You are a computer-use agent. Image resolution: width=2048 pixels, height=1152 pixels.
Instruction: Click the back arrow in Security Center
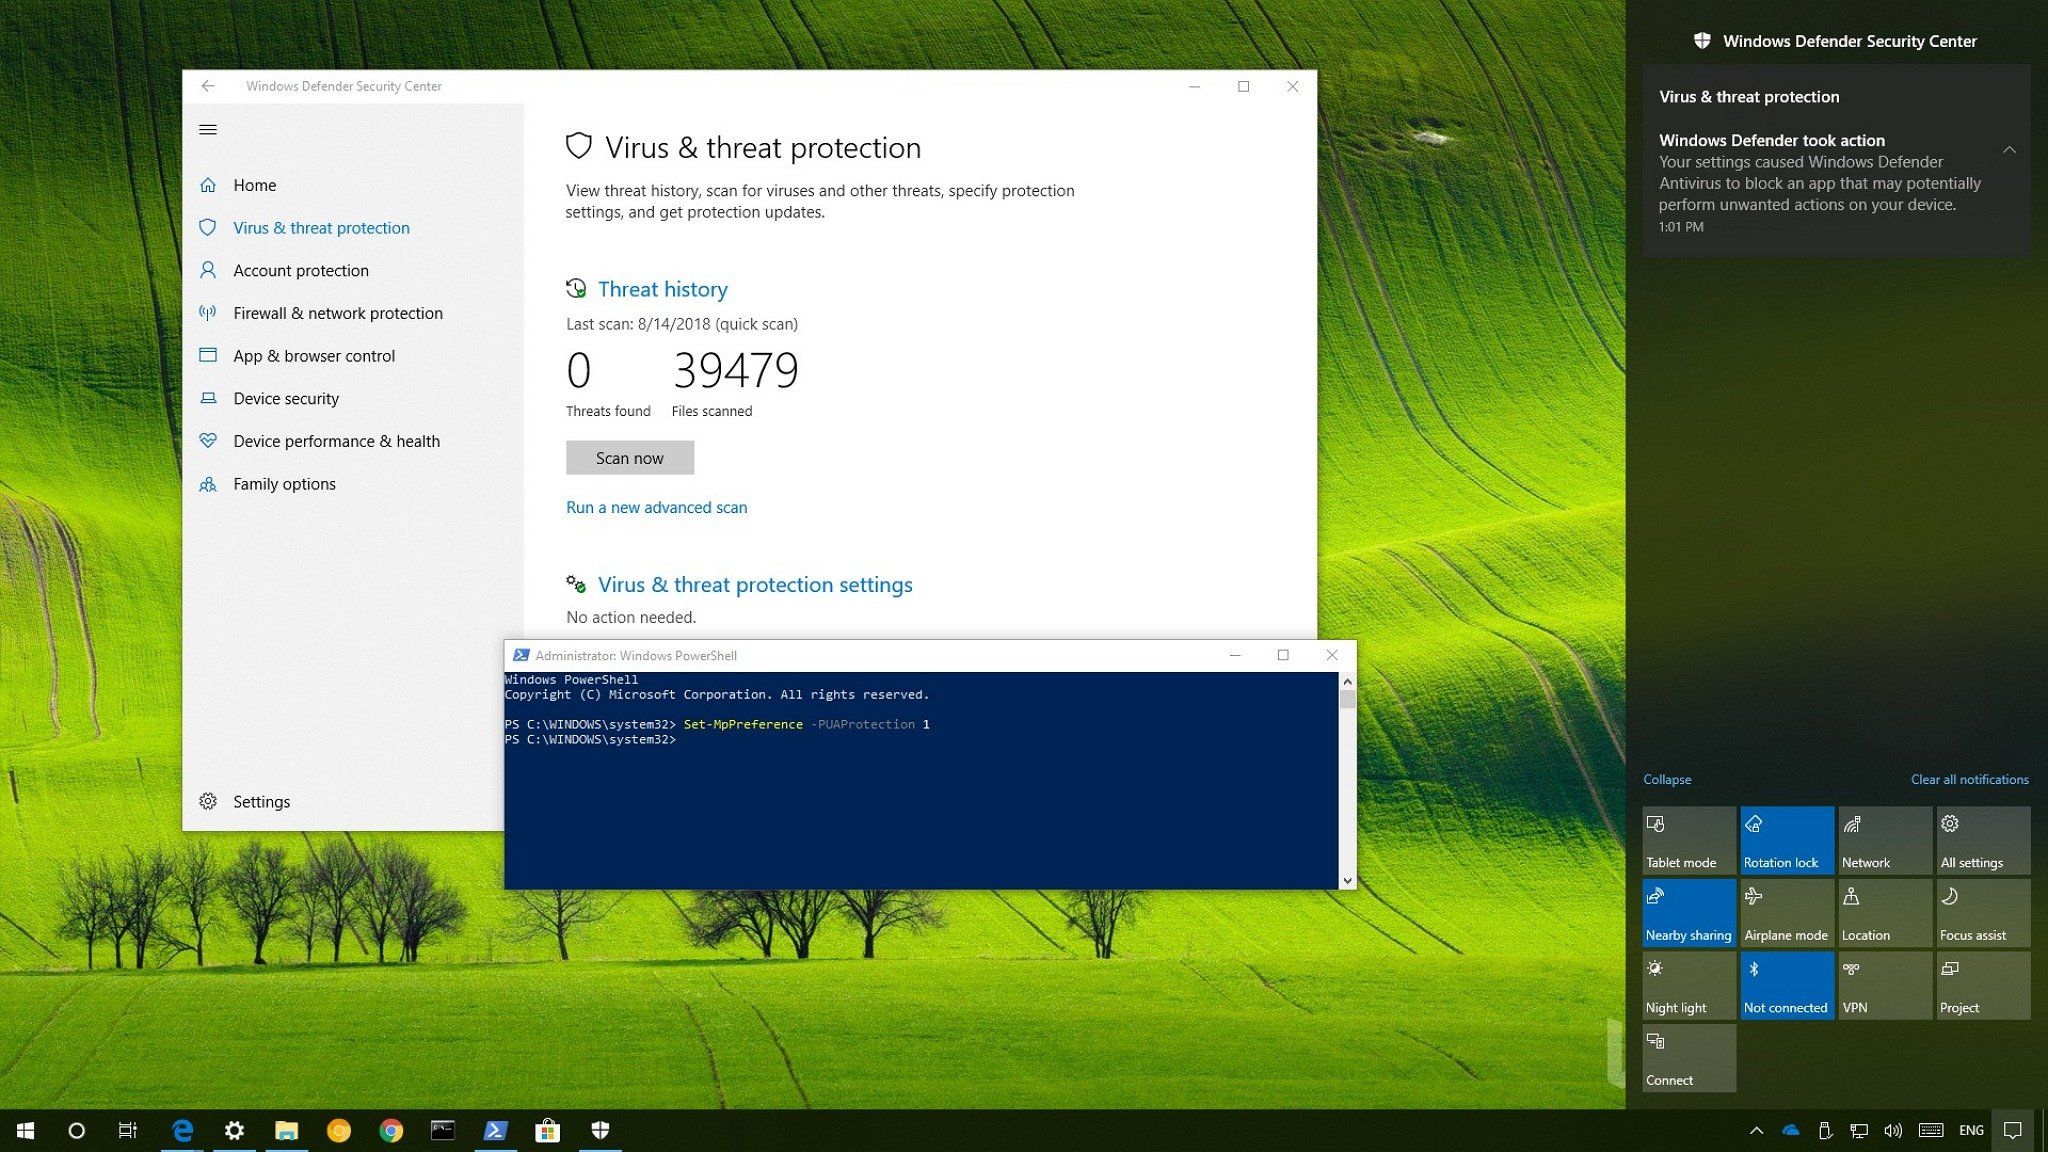208,86
